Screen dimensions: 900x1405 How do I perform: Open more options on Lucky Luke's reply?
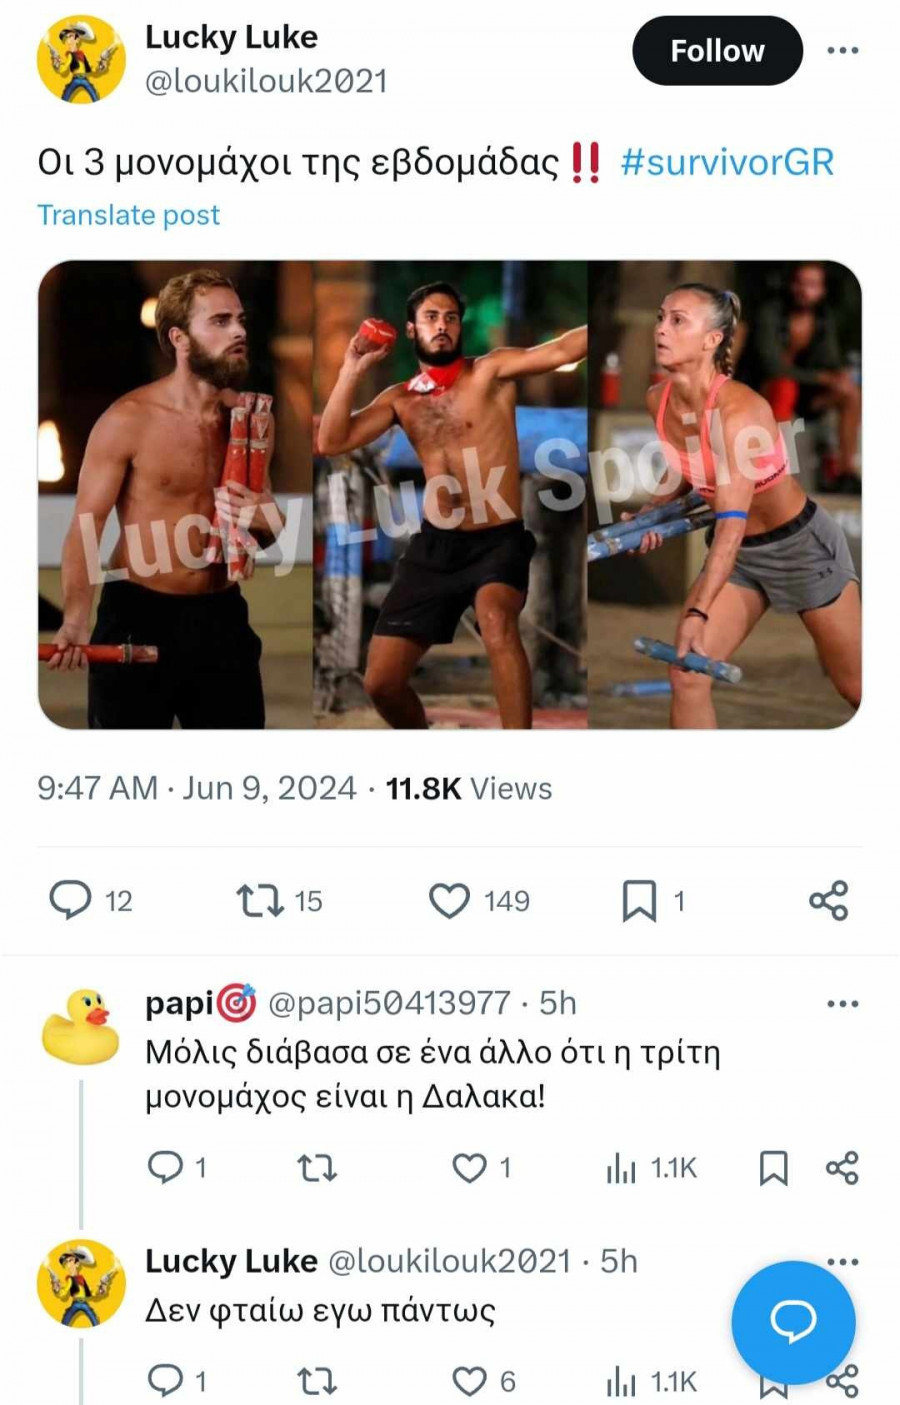click(842, 1262)
